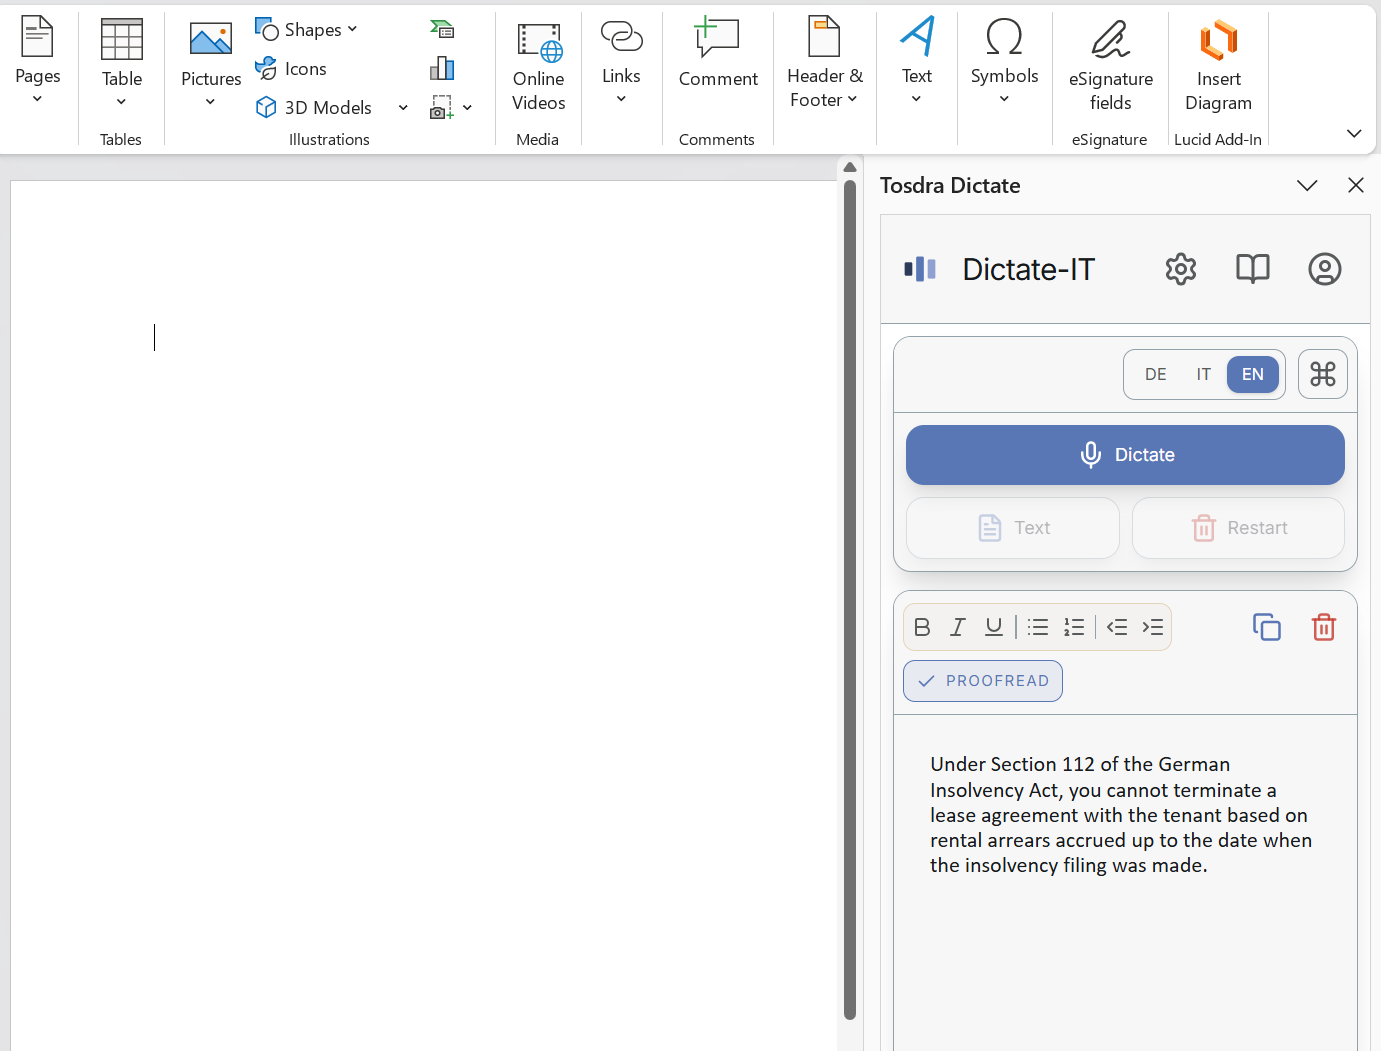This screenshot has width=1381, height=1051.
Task: Start dictation with the Dictate button
Action: pyautogui.click(x=1125, y=455)
